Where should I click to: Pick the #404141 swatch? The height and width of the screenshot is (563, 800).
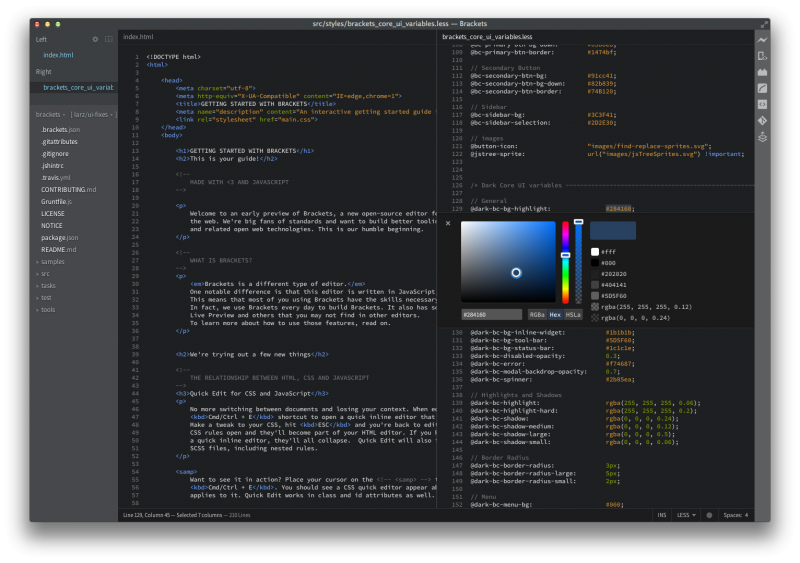click(x=595, y=285)
